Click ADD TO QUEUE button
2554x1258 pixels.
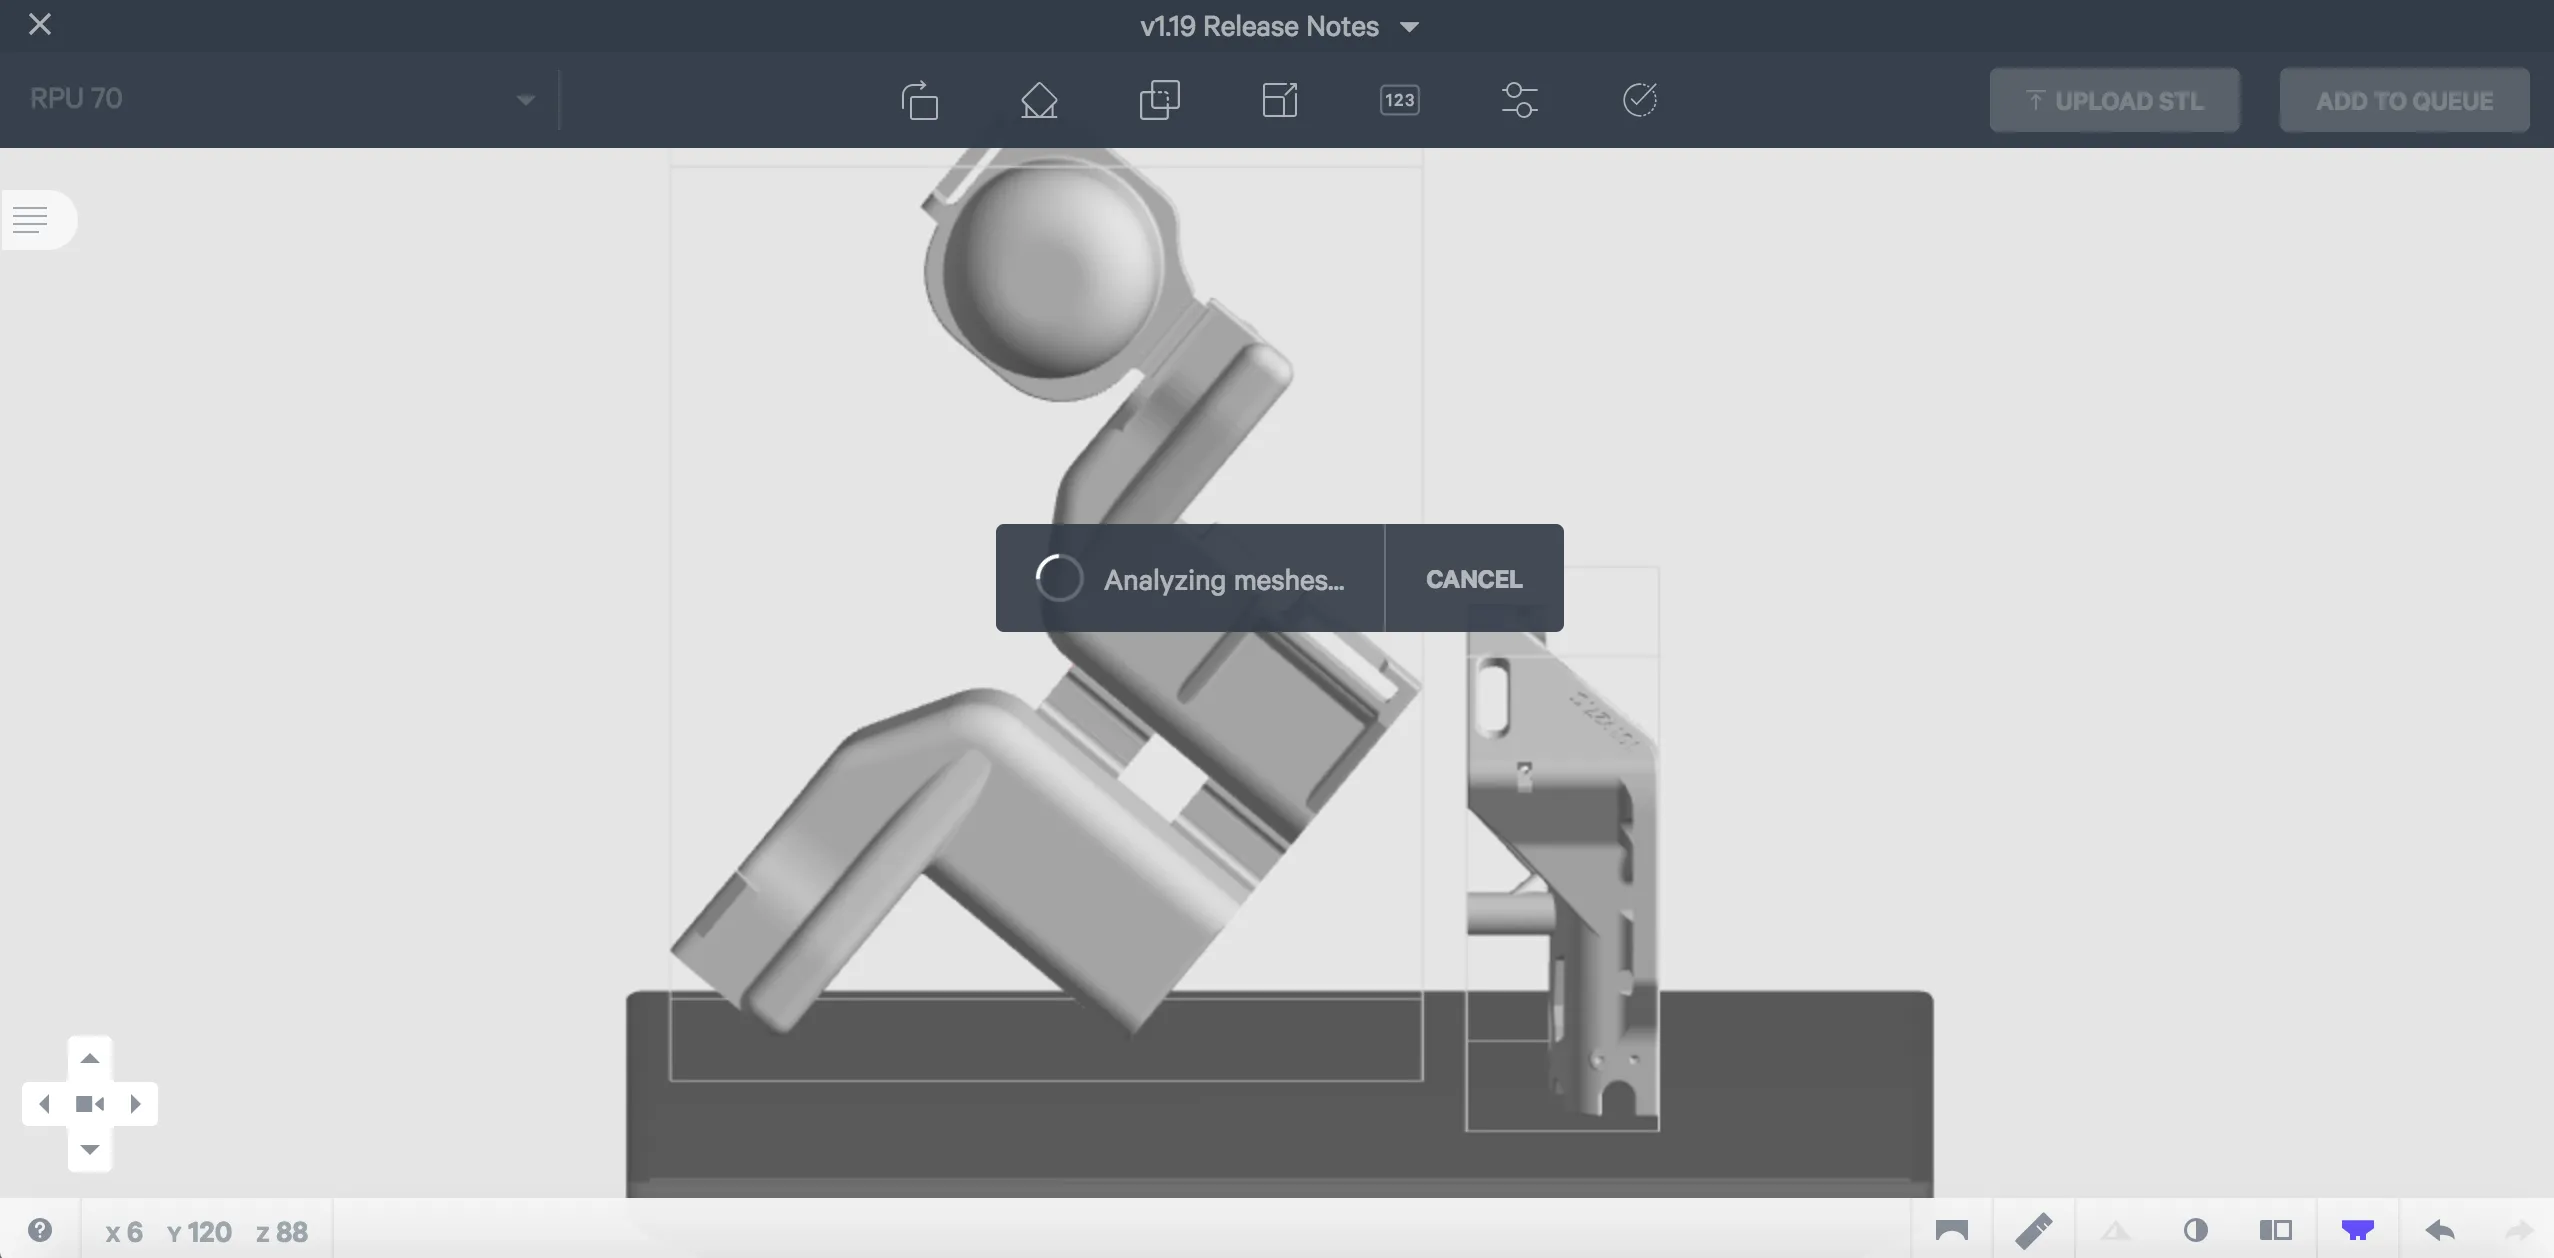point(2404,100)
